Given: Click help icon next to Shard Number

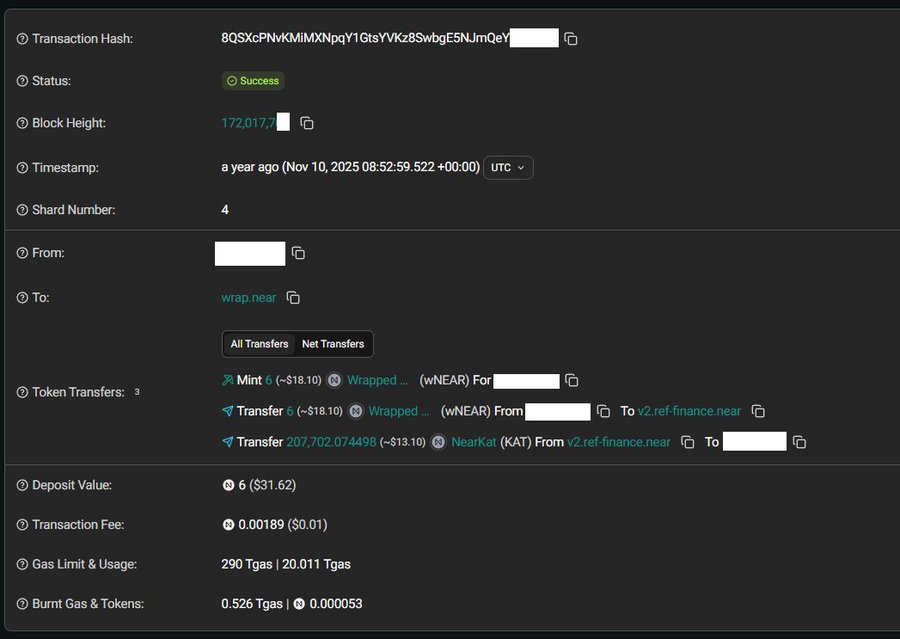Looking at the screenshot, I should click(22, 210).
